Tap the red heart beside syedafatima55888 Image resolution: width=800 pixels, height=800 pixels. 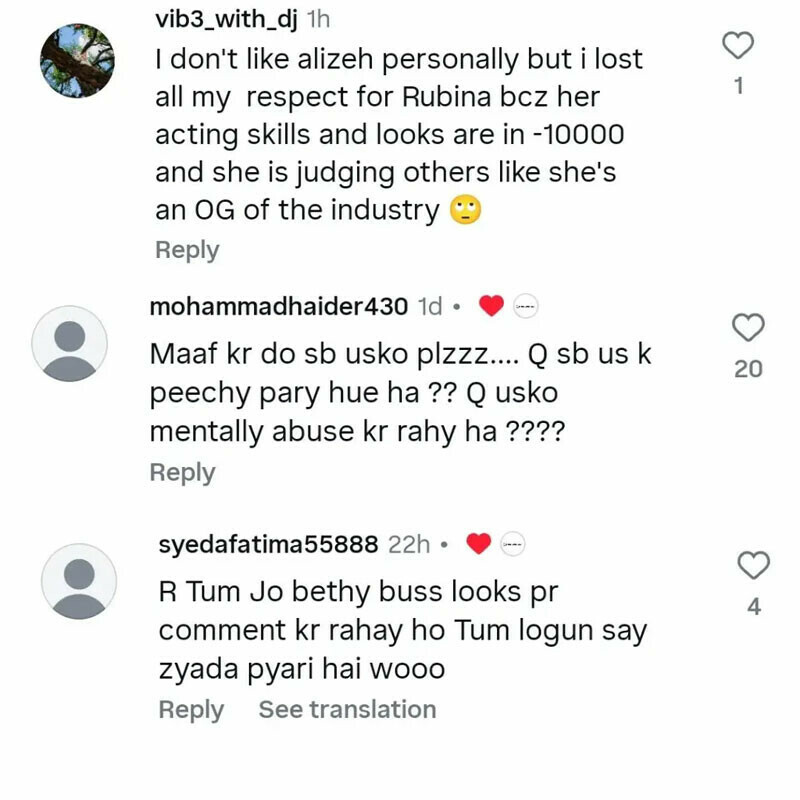[479, 545]
